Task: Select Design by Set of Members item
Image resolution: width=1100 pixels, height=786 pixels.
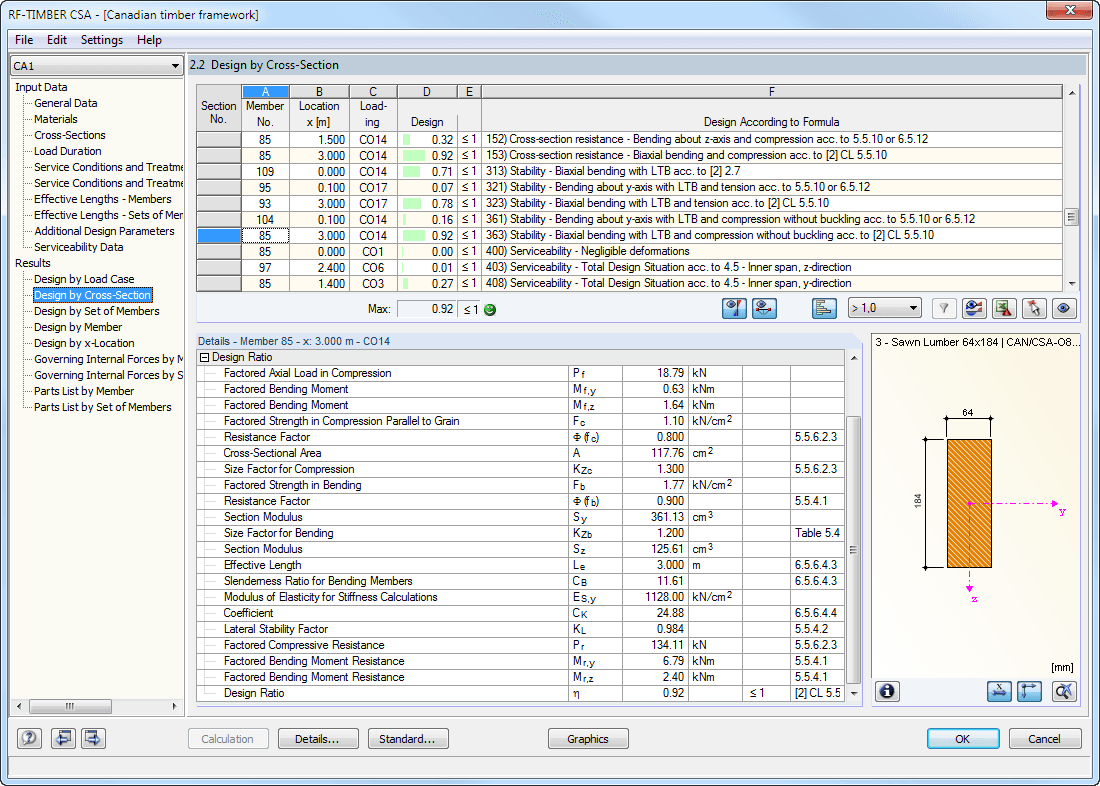Action: point(97,311)
